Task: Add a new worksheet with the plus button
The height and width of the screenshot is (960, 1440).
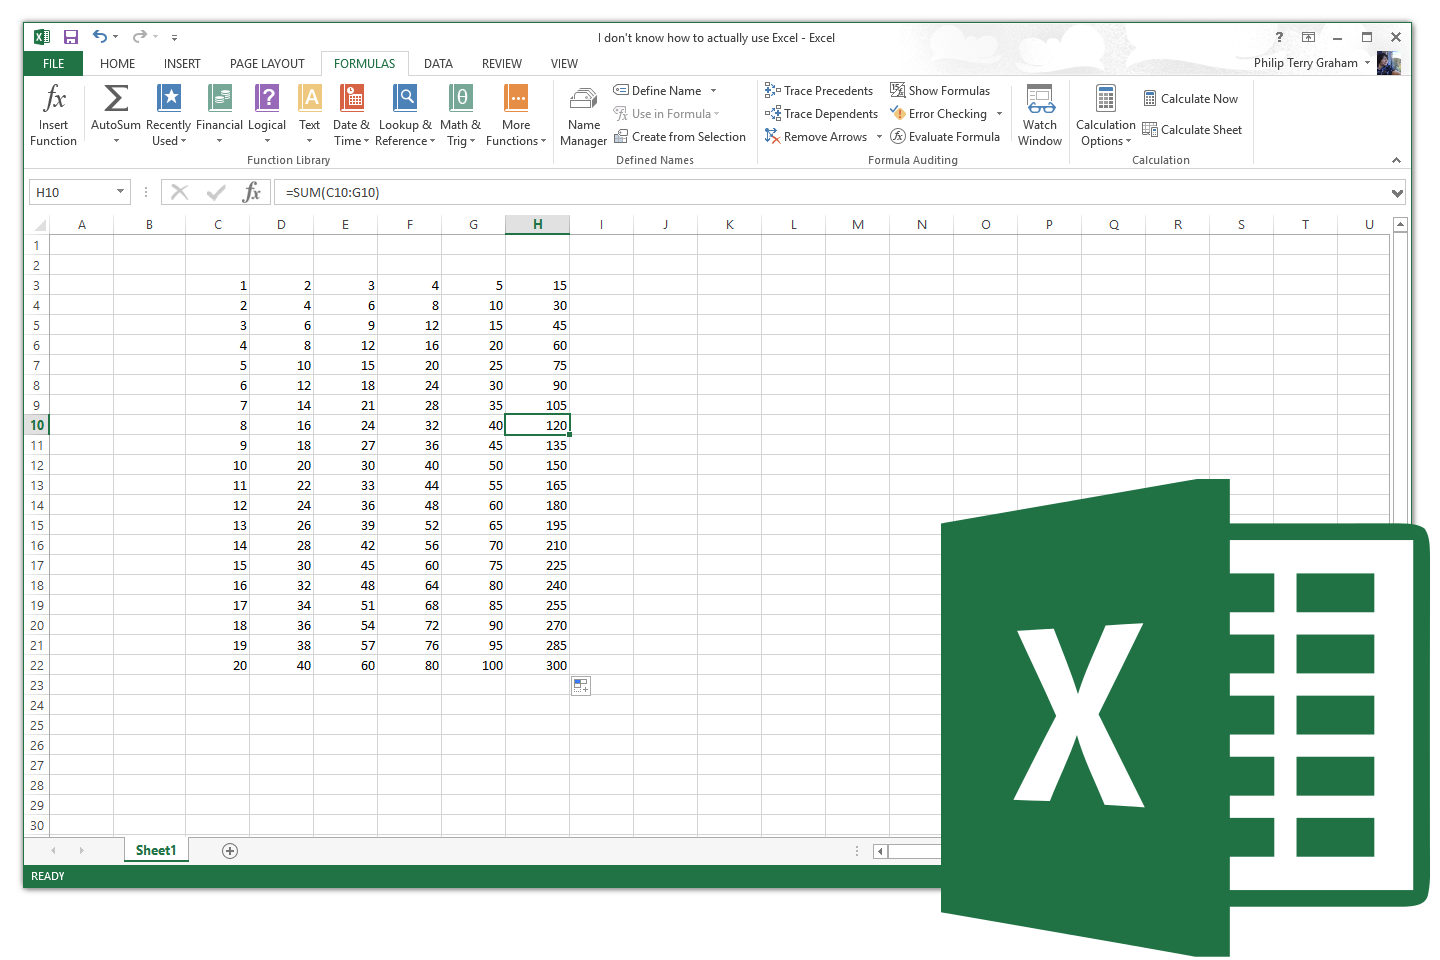Action: click(x=229, y=850)
